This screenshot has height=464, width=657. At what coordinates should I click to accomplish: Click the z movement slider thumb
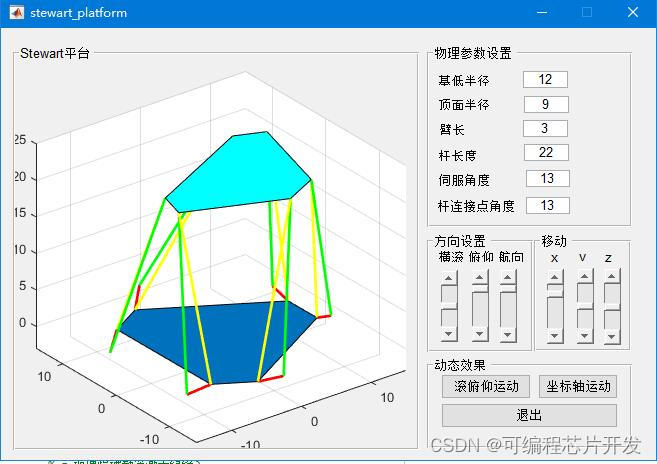[x=612, y=307]
